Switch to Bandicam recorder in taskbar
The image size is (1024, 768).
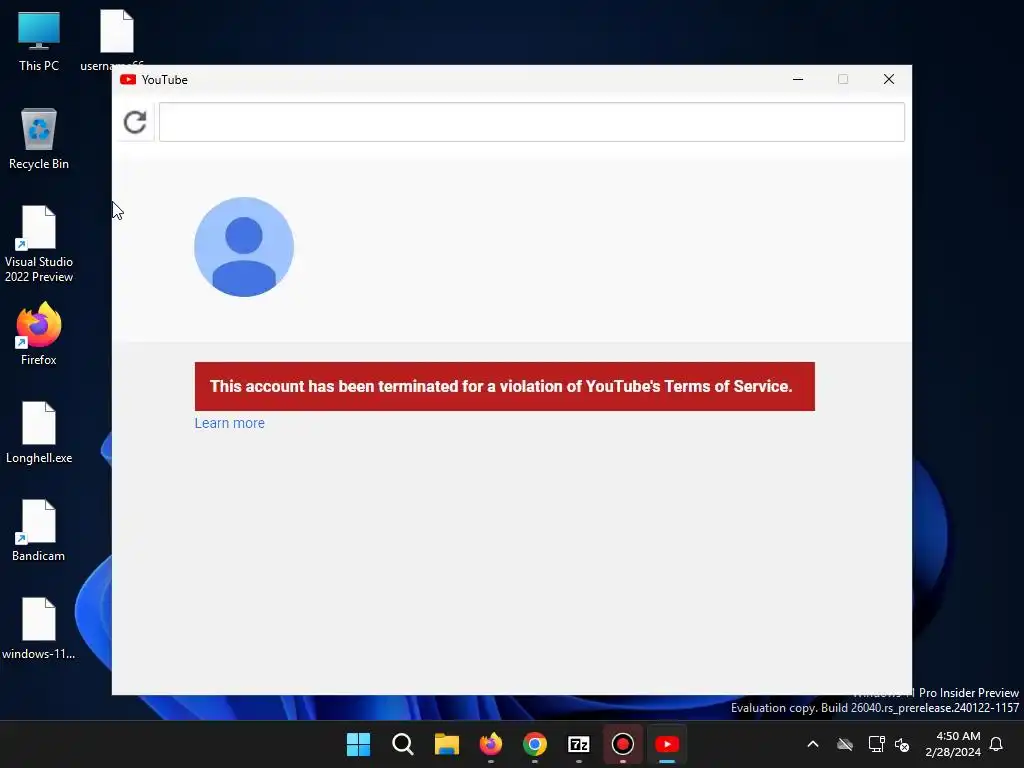coord(623,744)
